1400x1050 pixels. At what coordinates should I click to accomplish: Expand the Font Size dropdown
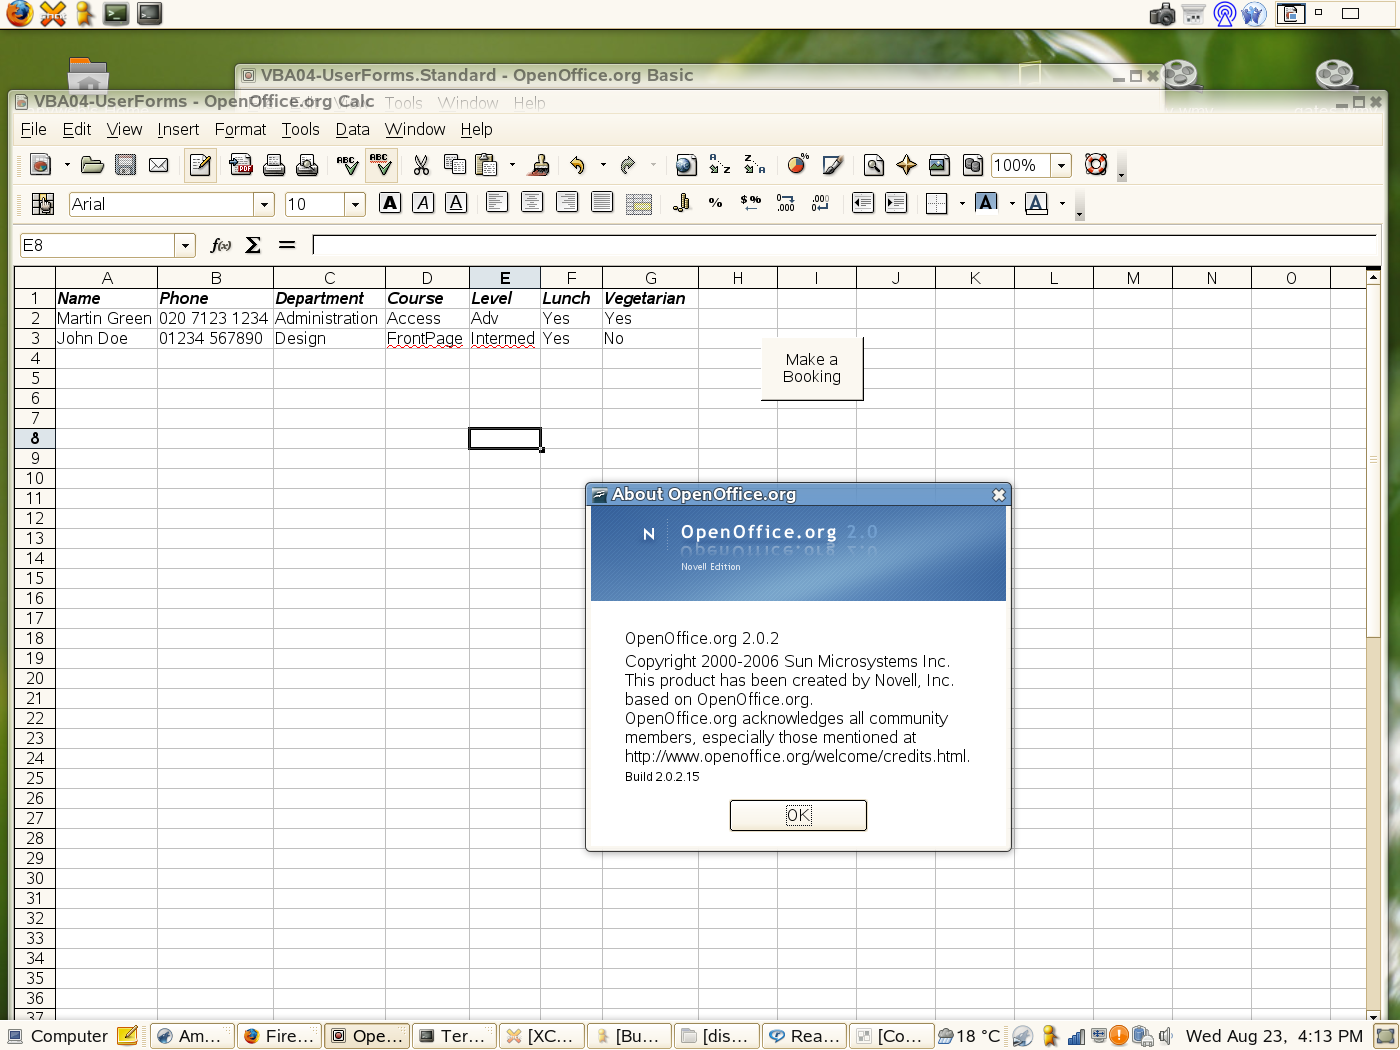click(x=355, y=204)
